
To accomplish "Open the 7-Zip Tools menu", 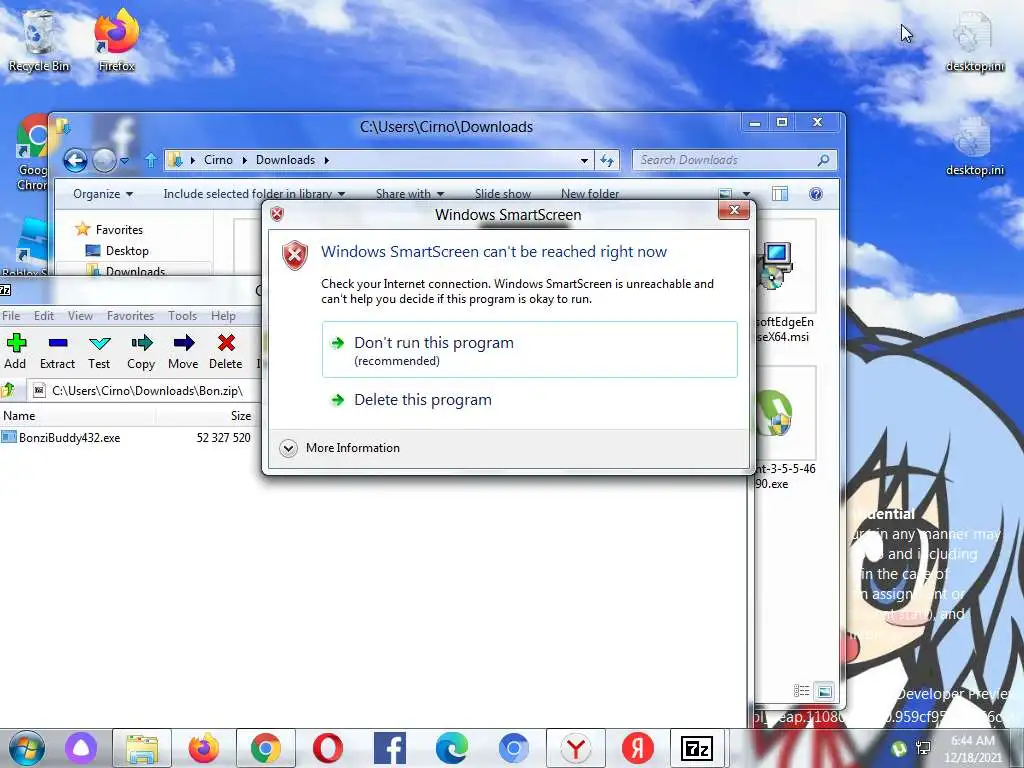I will click(x=182, y=316).
